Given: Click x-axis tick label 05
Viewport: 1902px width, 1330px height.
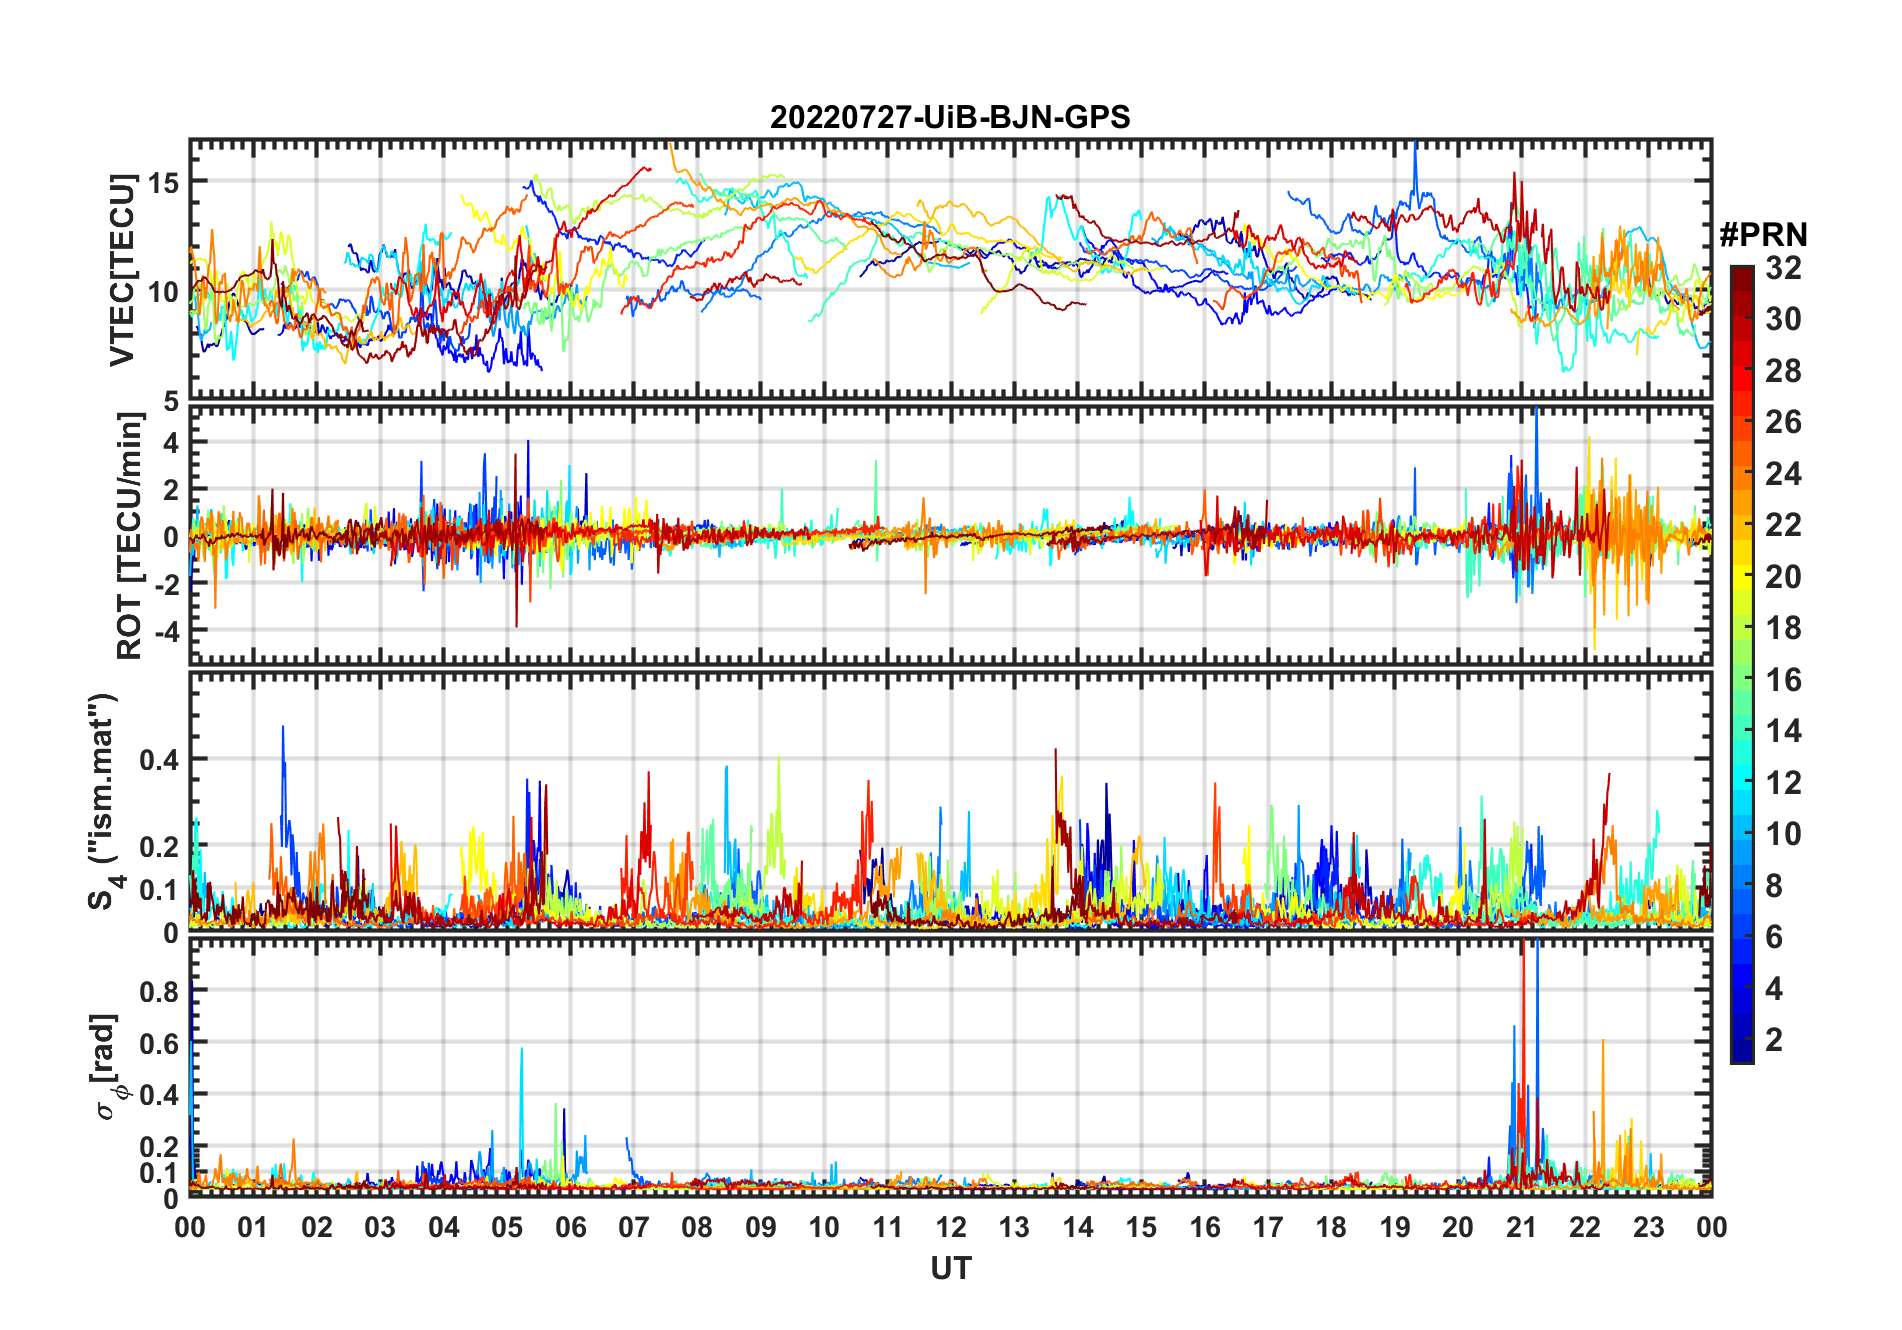Looking at the screenshot, I should point(507,1227).
